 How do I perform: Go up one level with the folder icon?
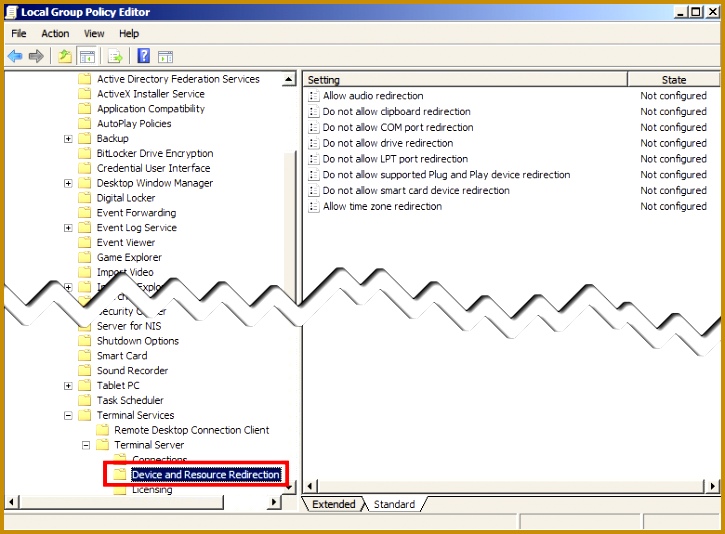(65, 56)
